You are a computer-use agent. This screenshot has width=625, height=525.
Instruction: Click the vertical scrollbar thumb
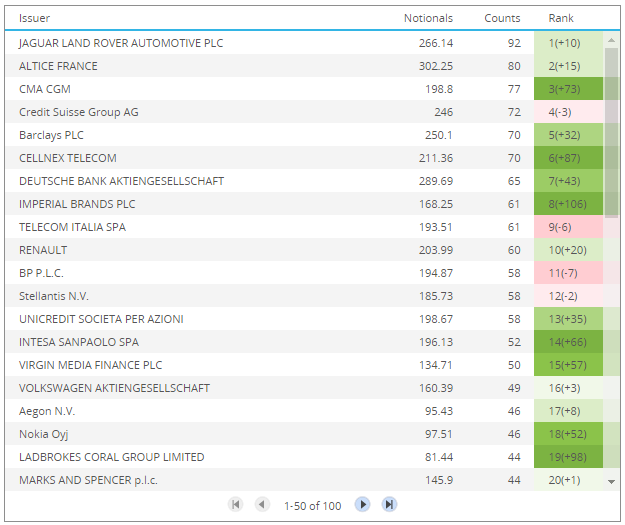(611, 132)
